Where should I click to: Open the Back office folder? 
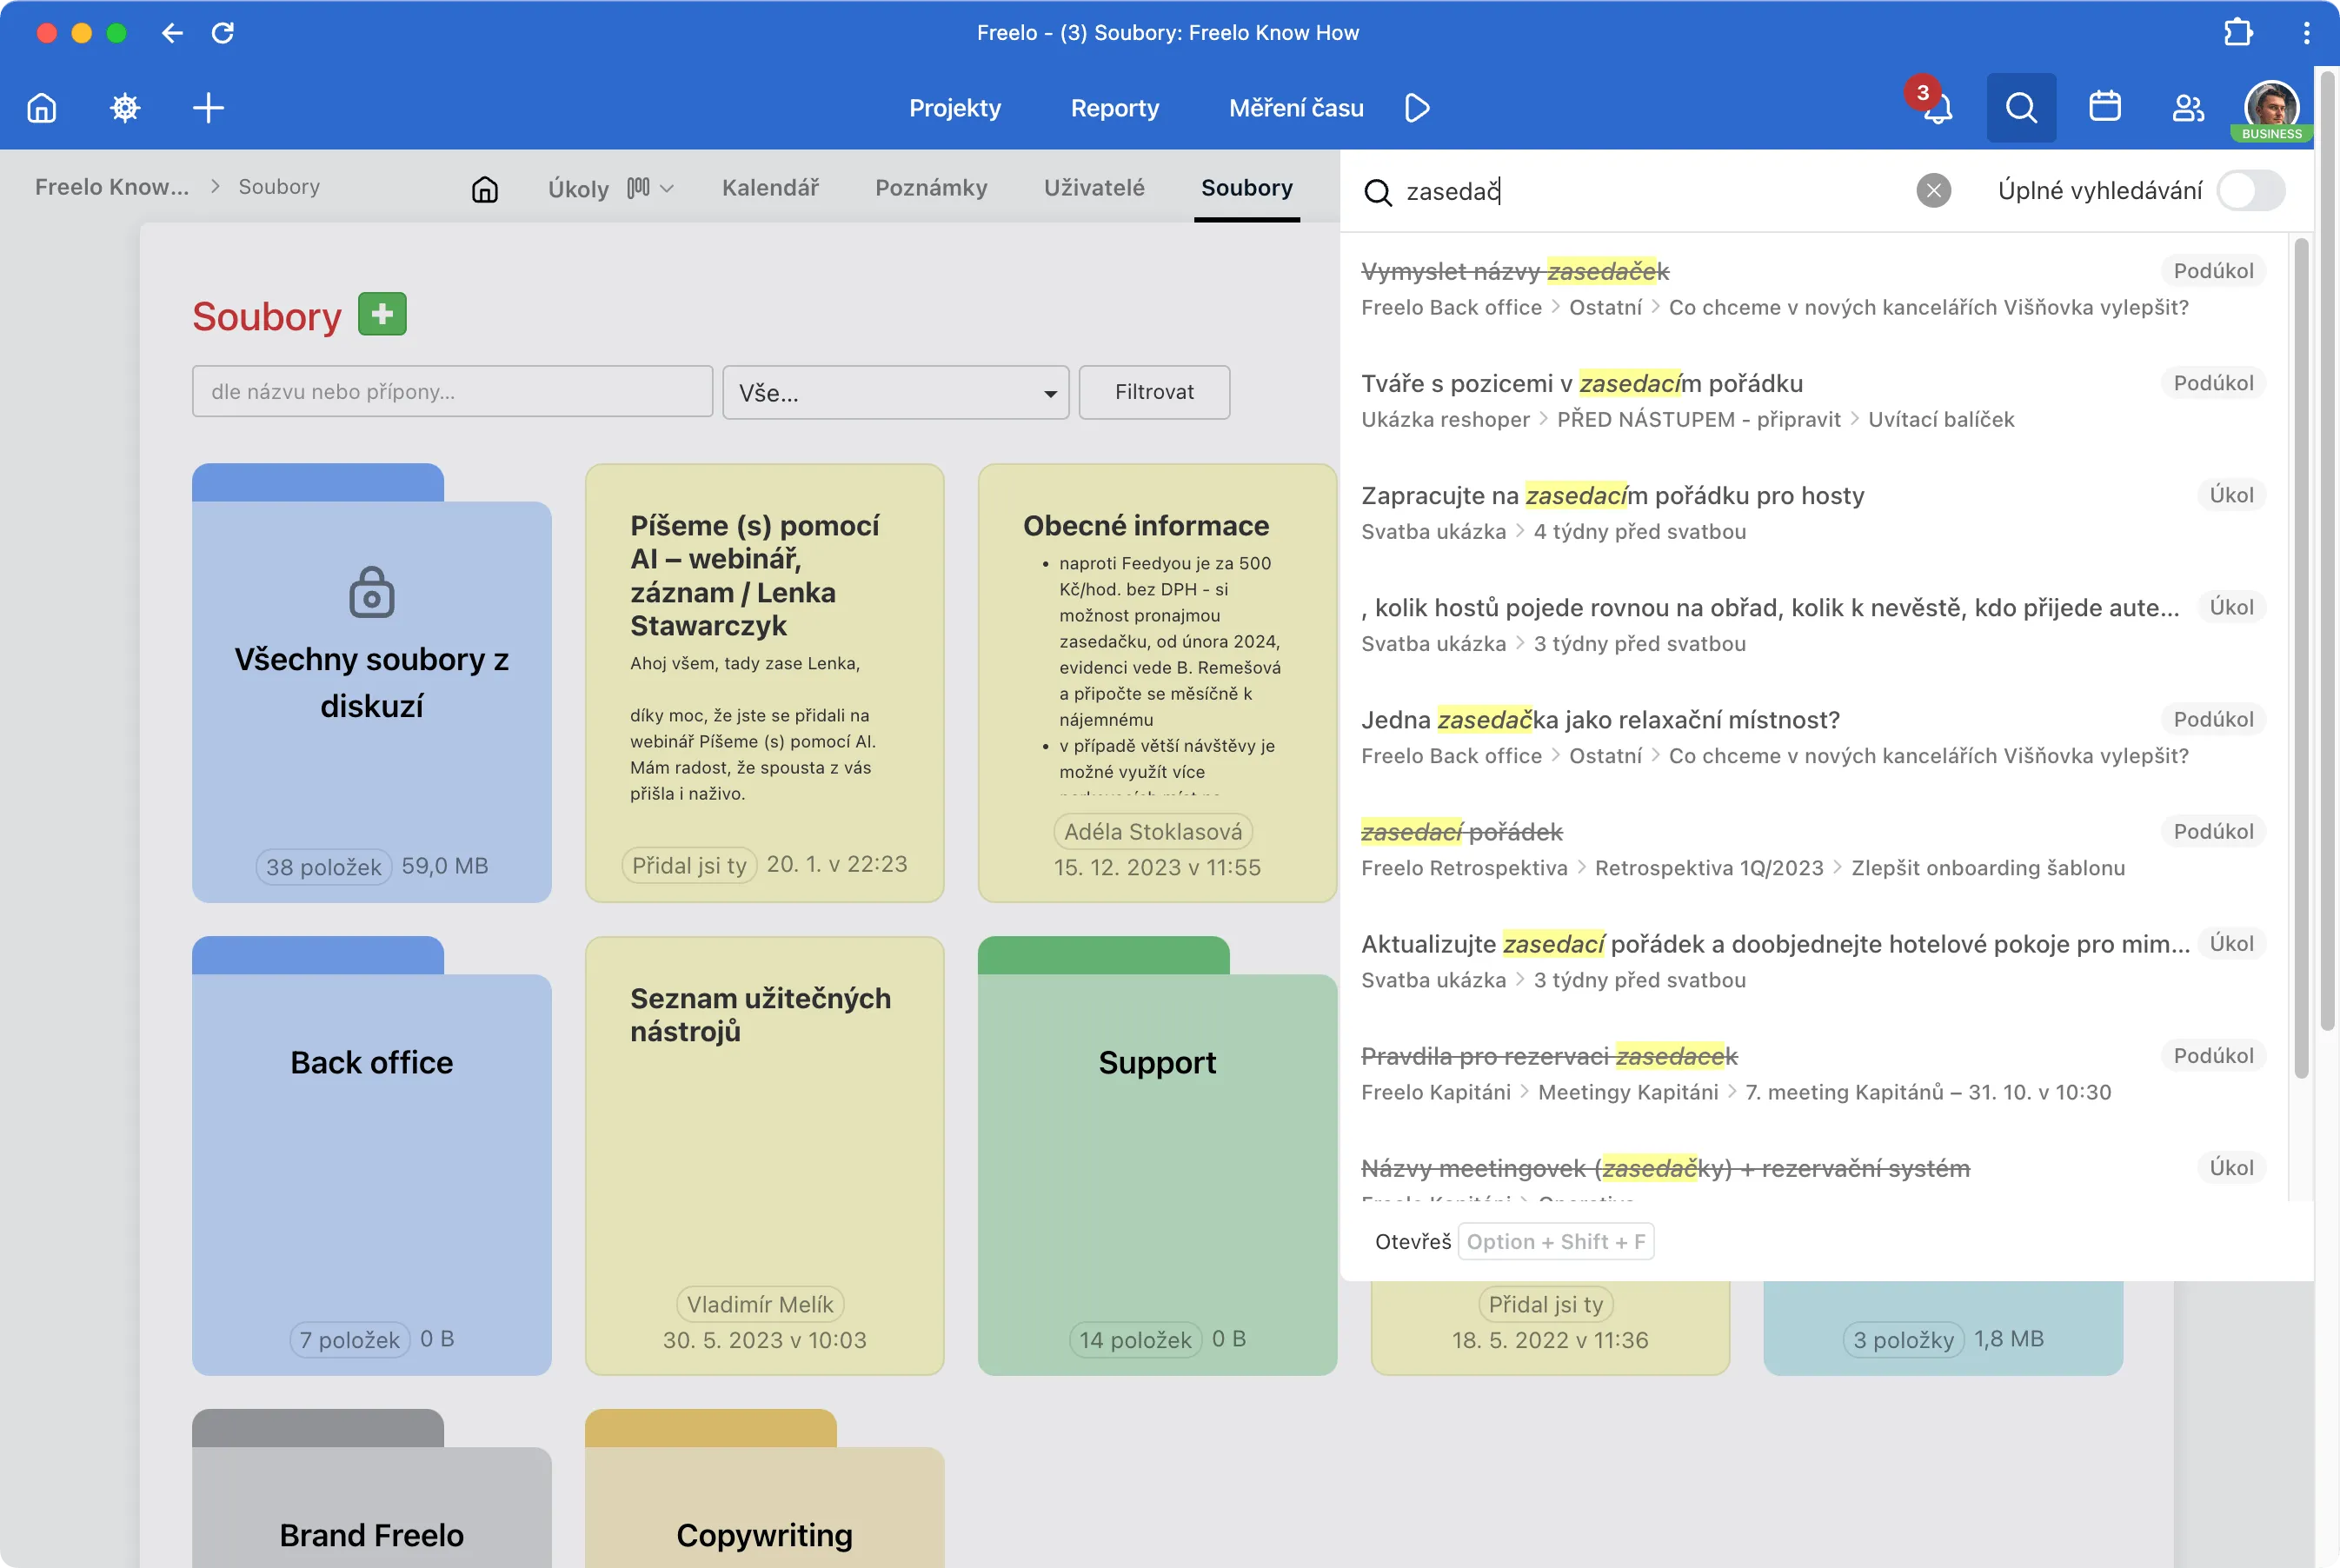(x=372, y=1156)
